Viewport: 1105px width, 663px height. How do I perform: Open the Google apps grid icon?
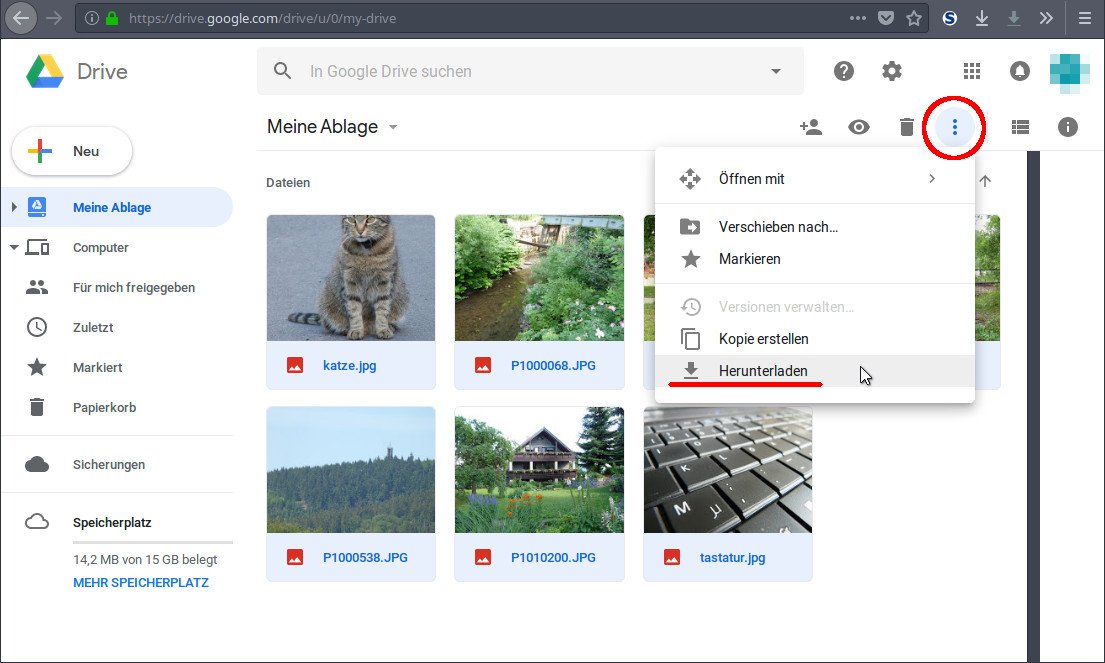click(x=970, y=71)
